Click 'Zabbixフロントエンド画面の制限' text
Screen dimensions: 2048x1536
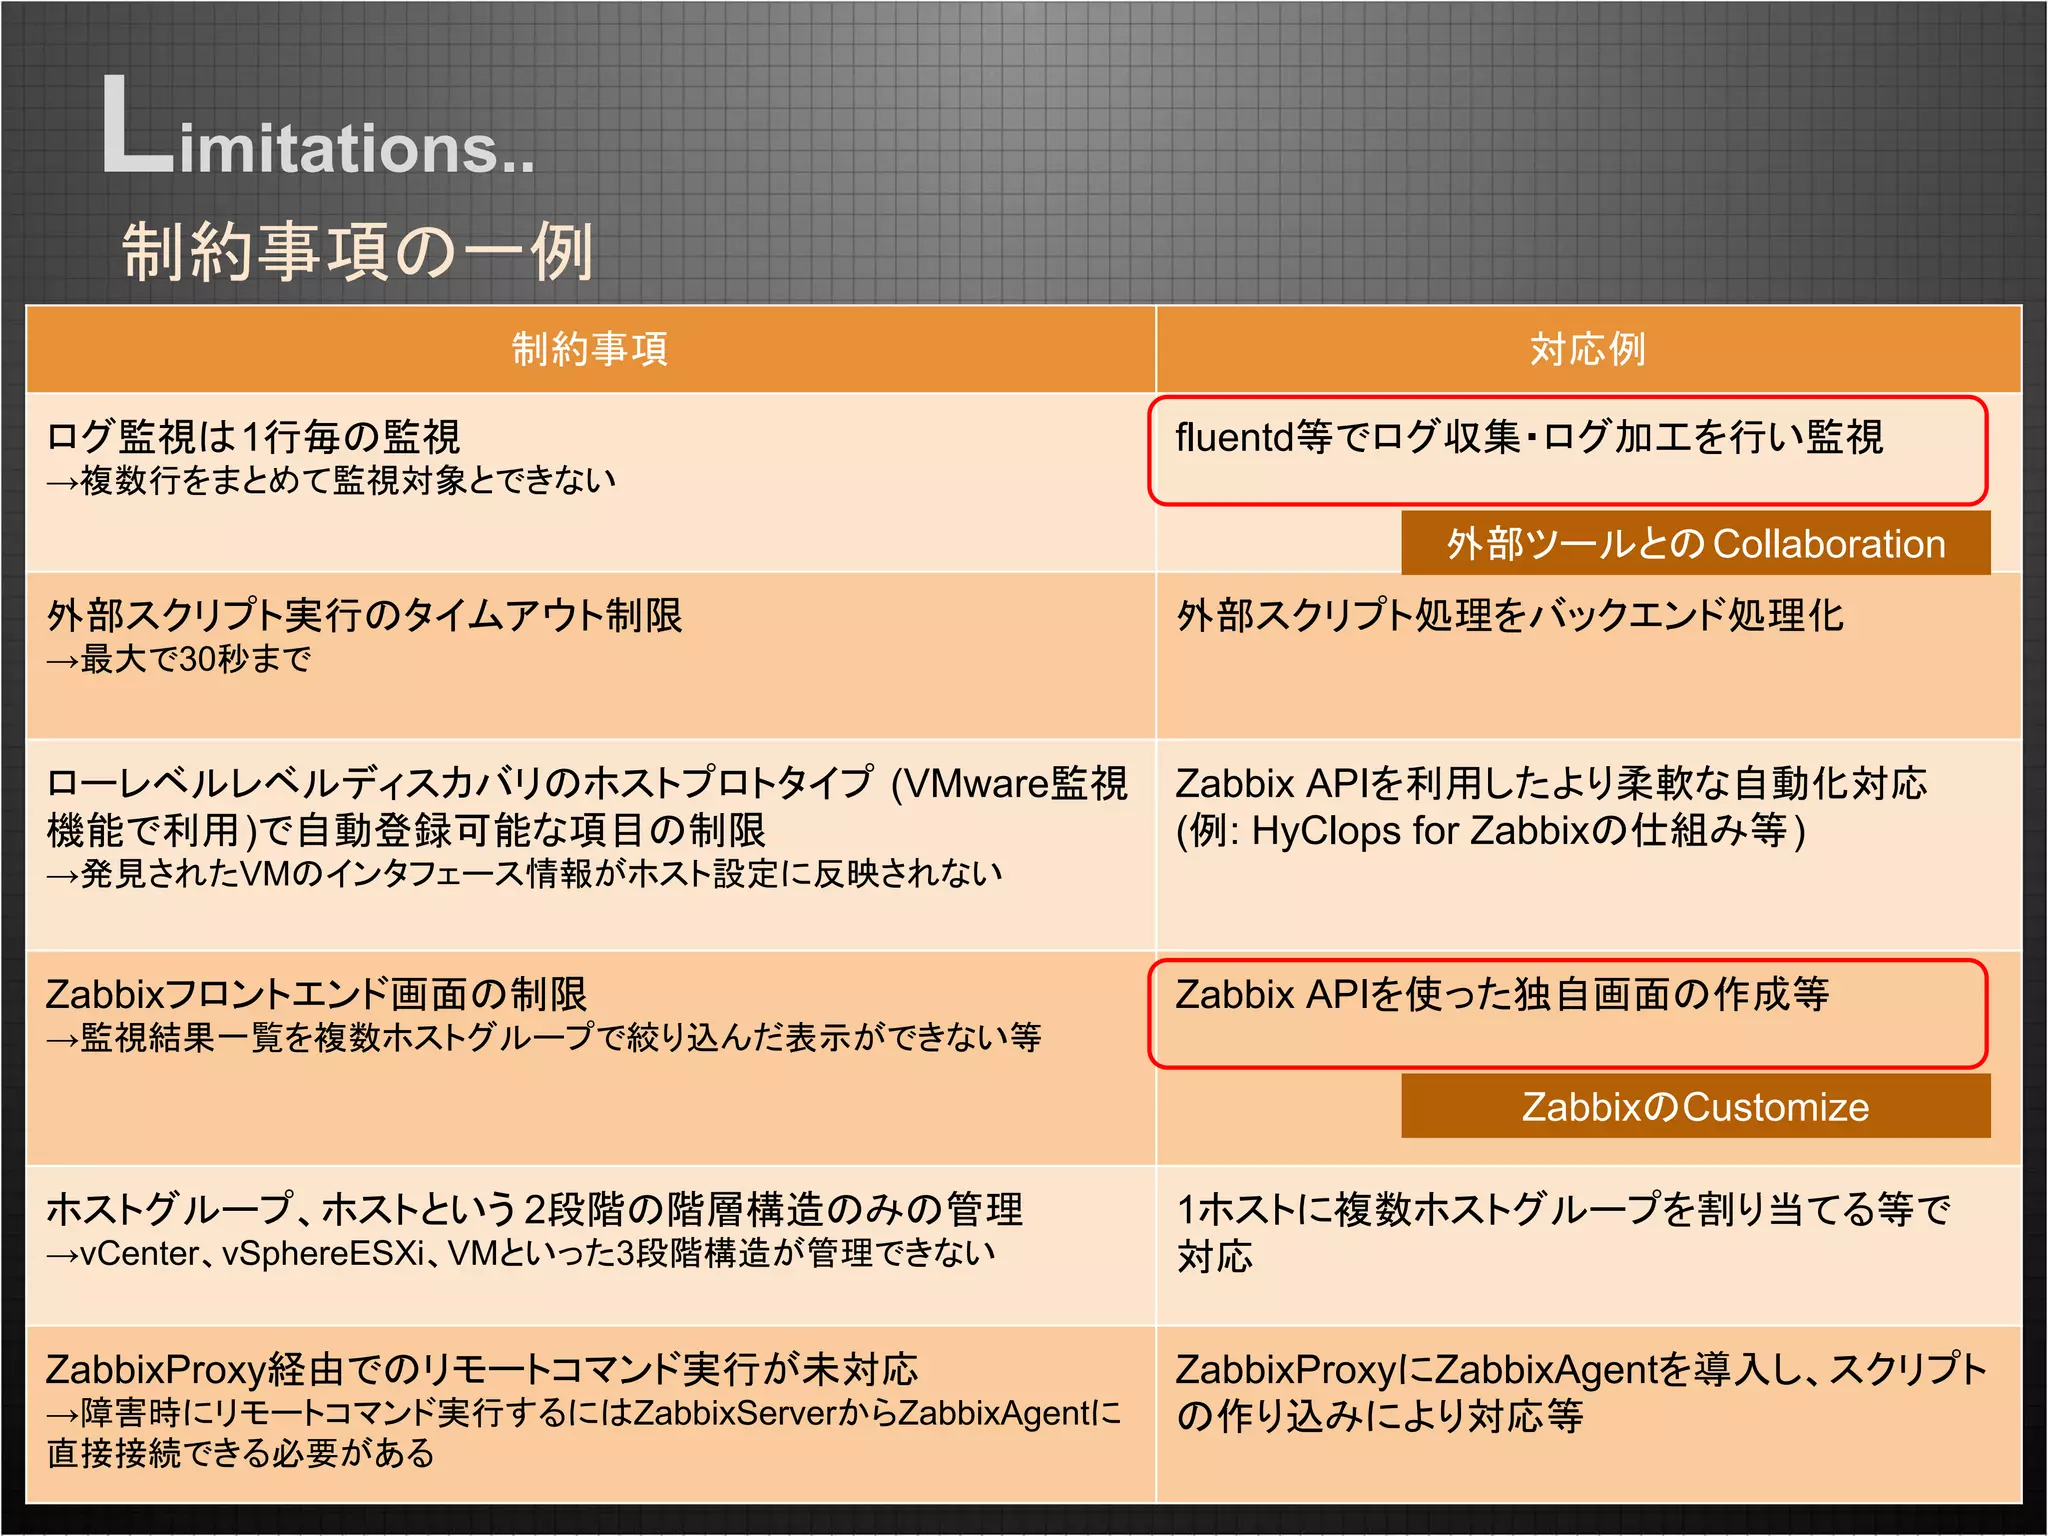tap(316, 994)
